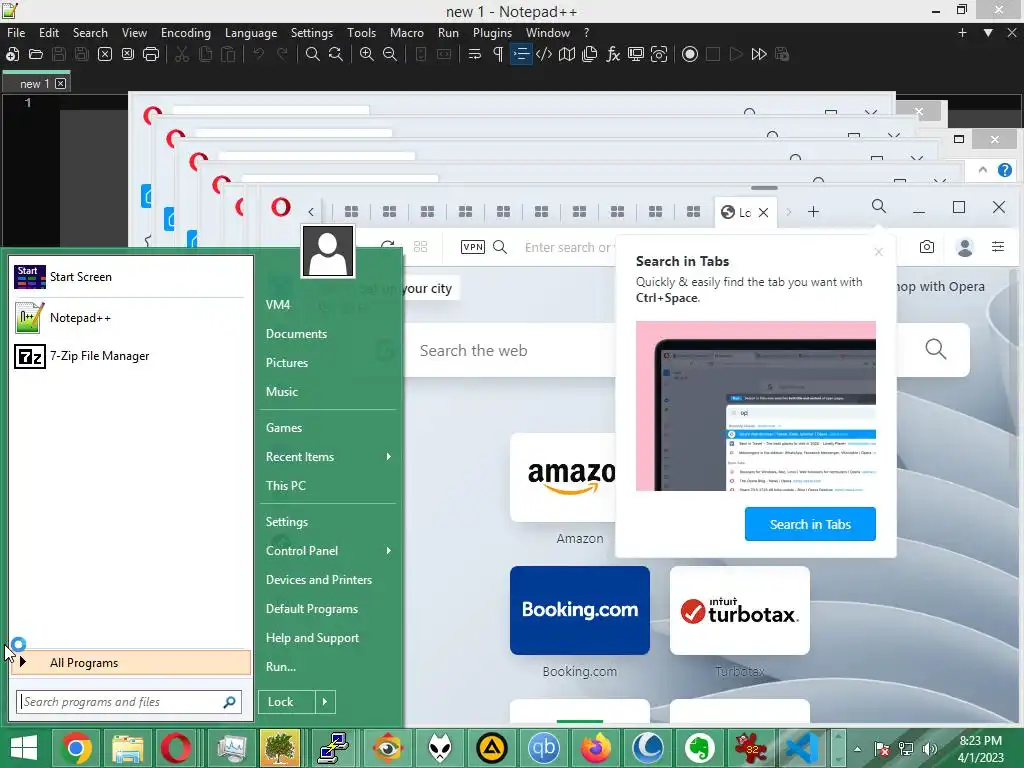Select the 'new 1' document tab
Screen dimensions: 1024x768
click(34, 84)
